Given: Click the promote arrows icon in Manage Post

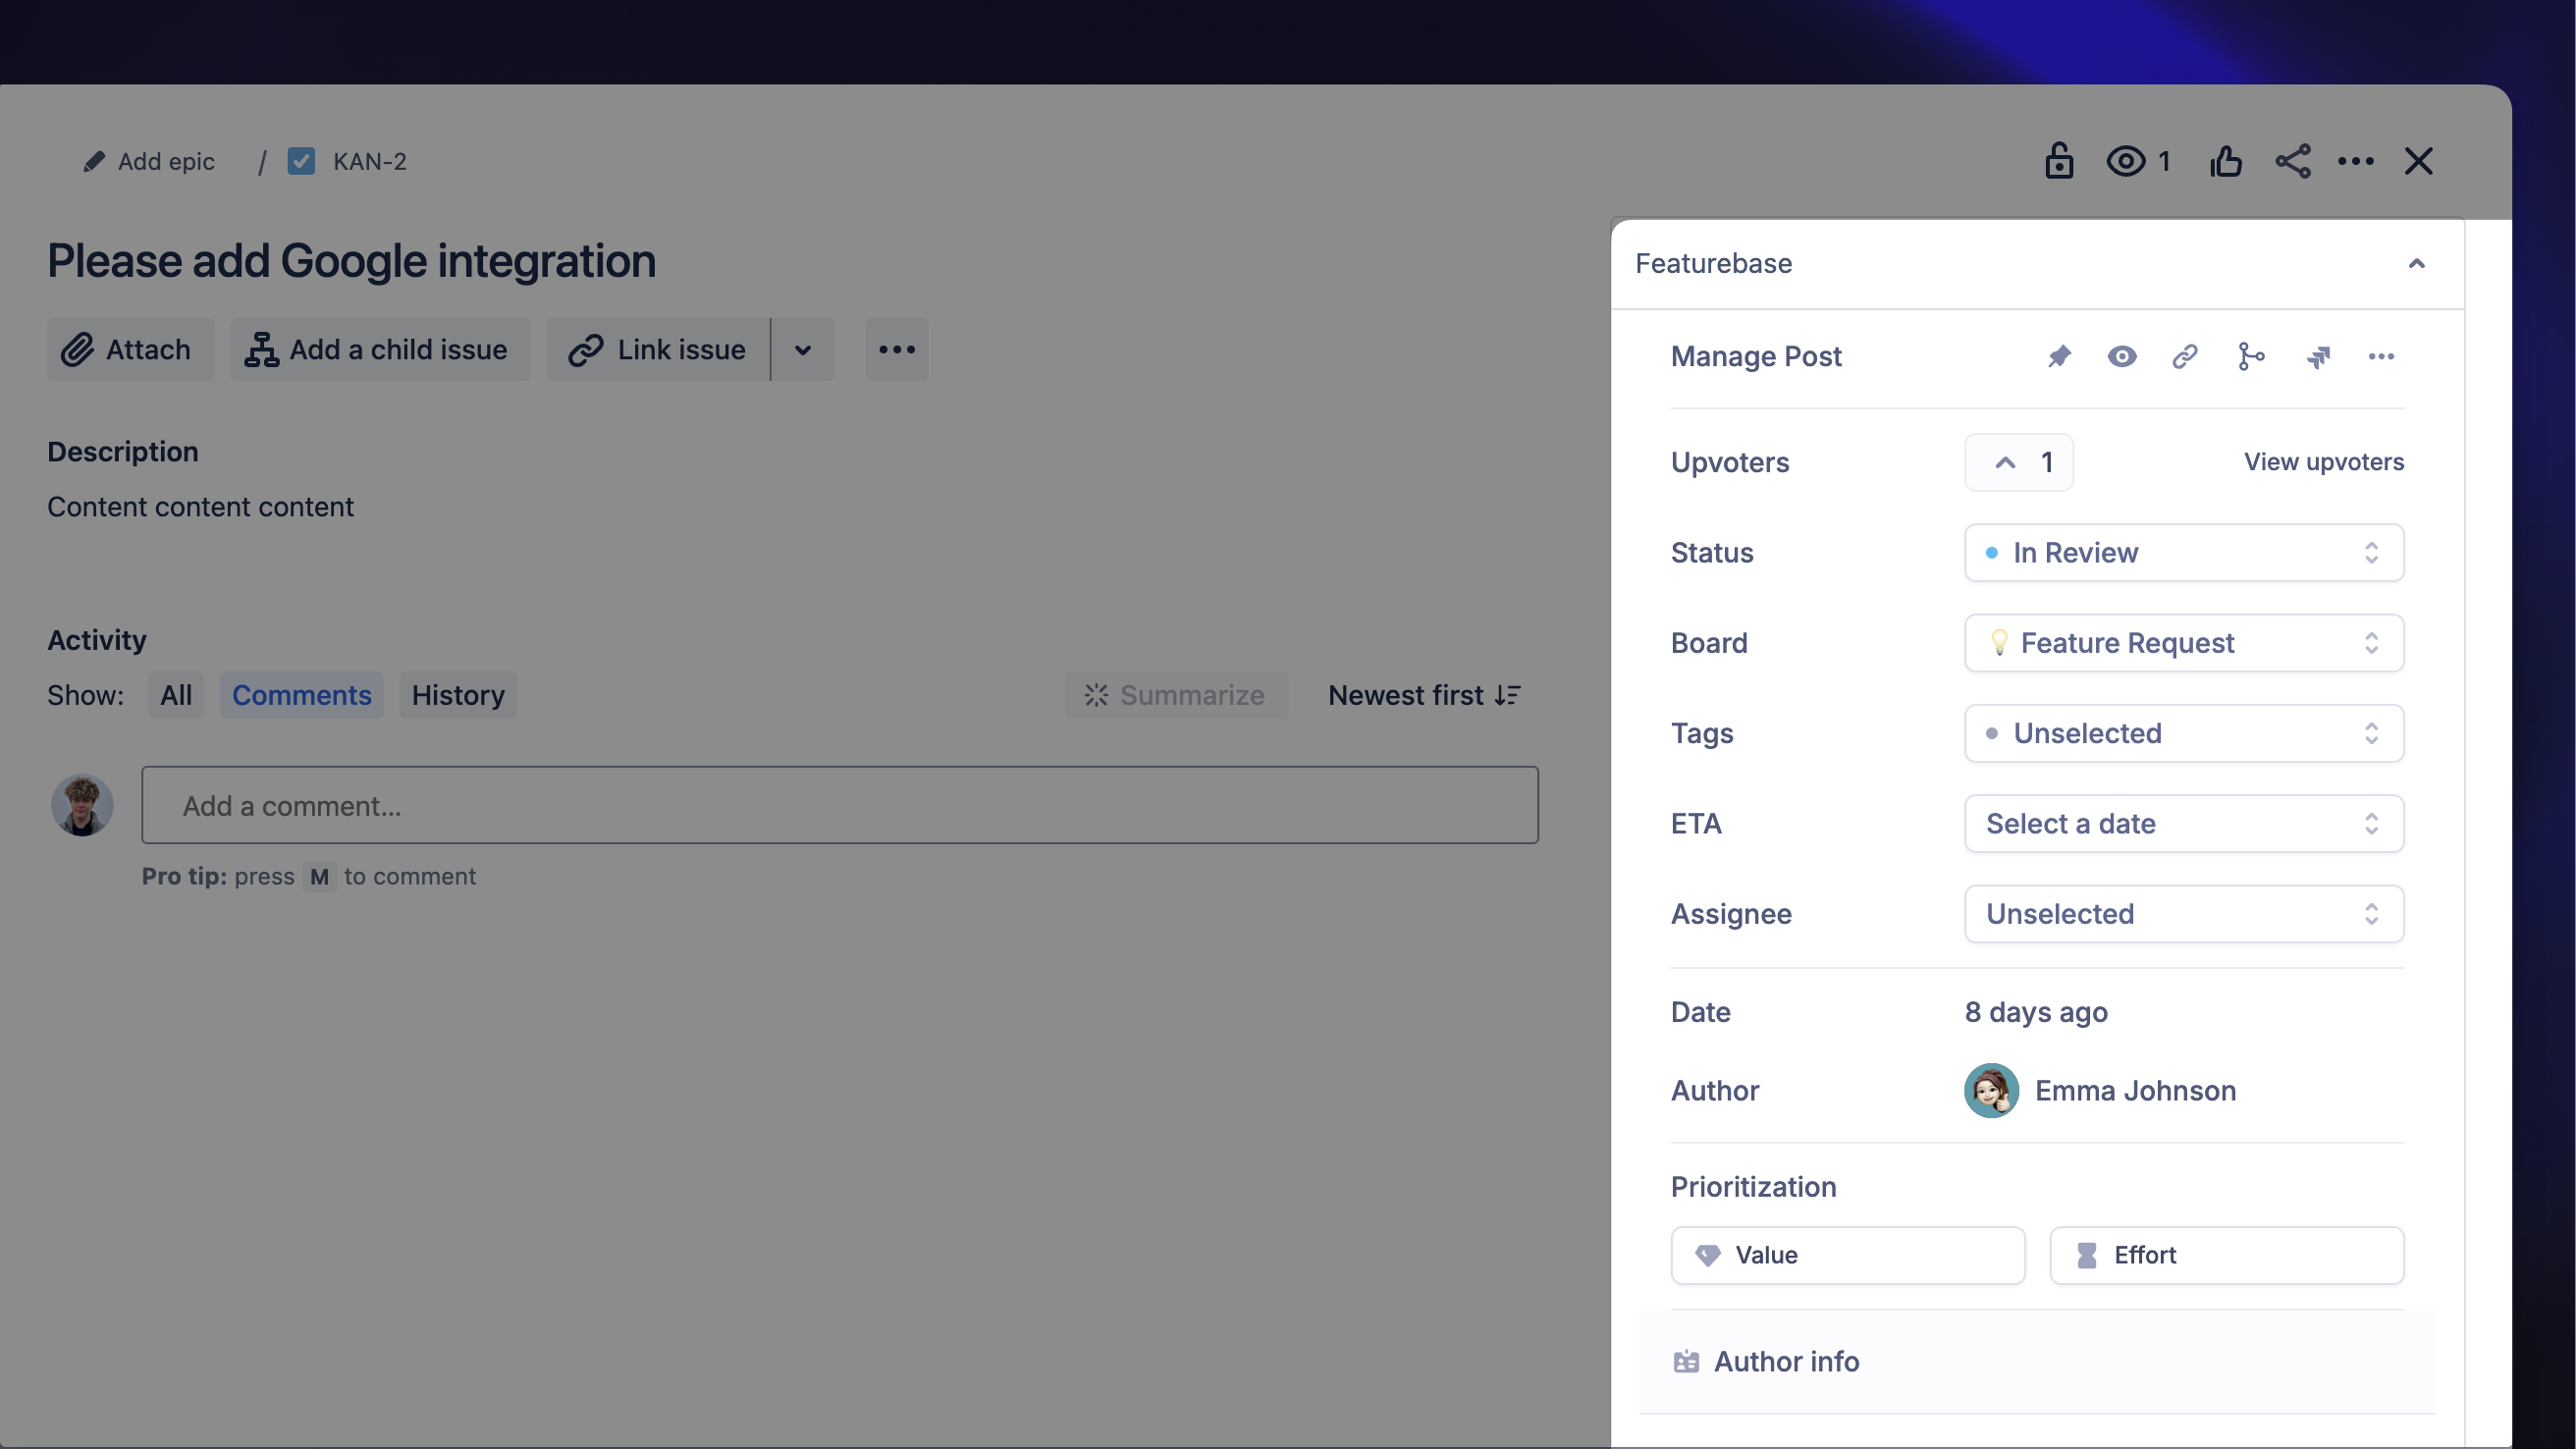Looking at the screenshot, I should (x=2319, y=356).
